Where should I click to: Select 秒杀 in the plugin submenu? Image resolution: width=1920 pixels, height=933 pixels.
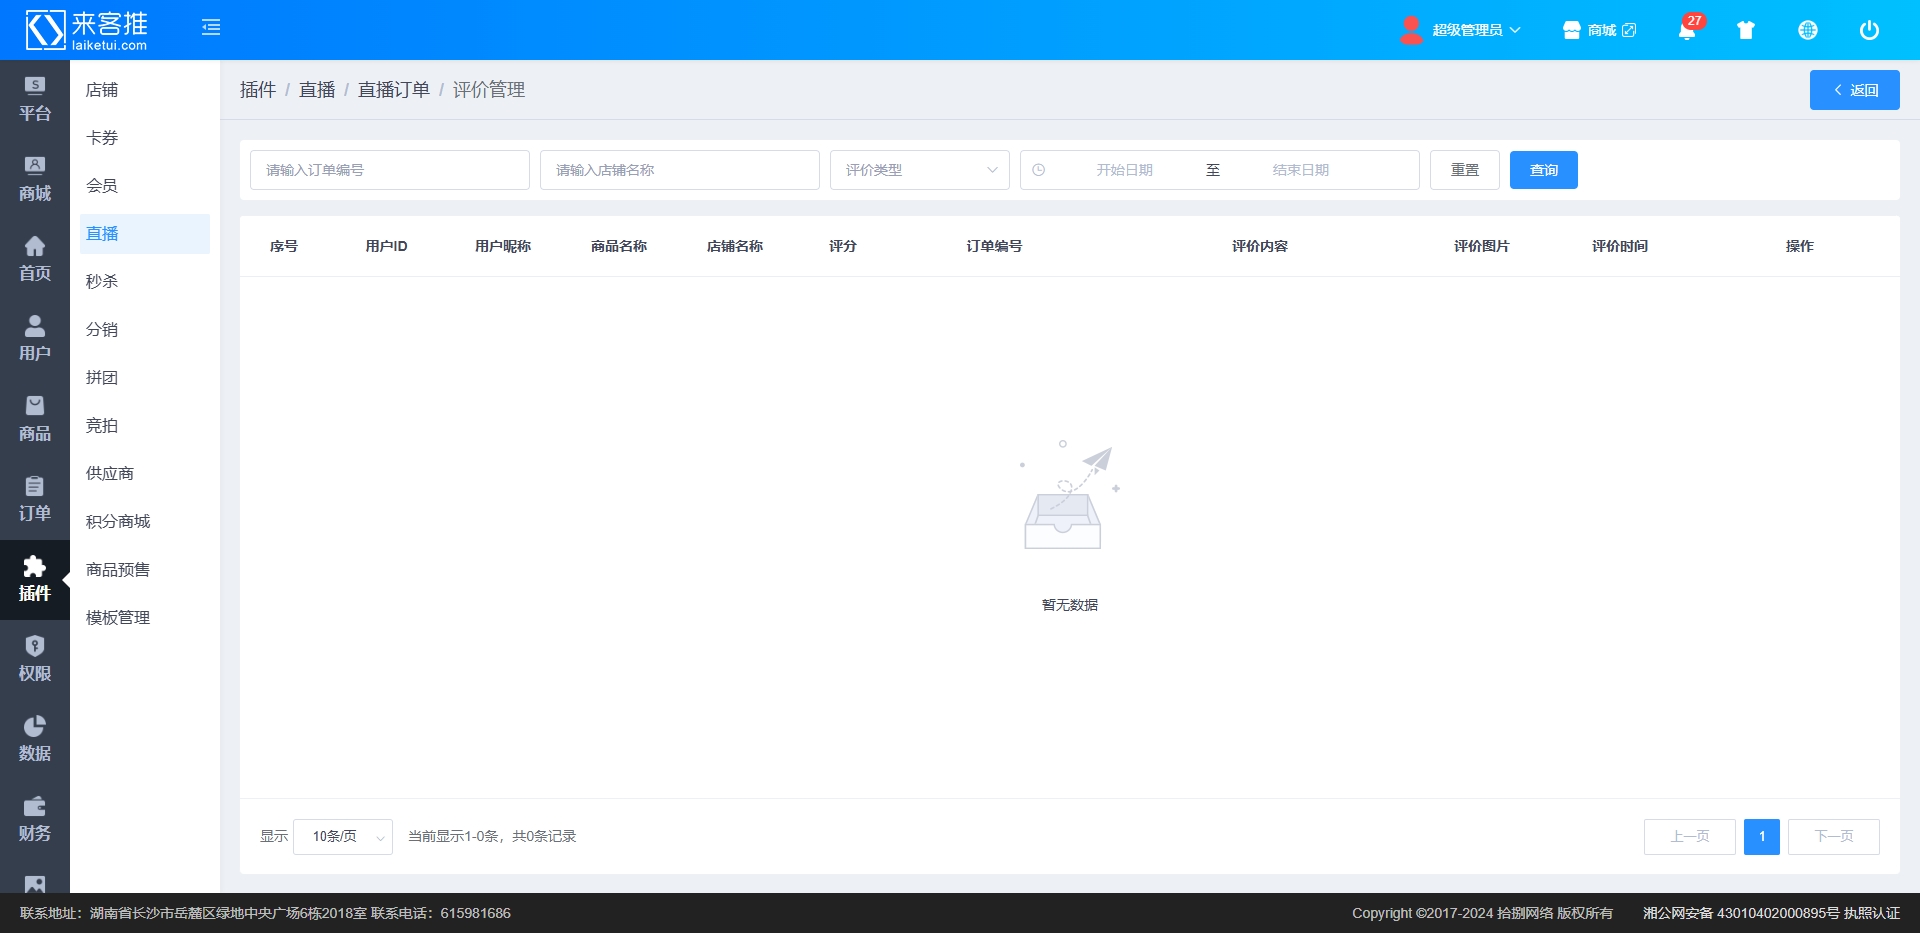[x=102, y=282]
